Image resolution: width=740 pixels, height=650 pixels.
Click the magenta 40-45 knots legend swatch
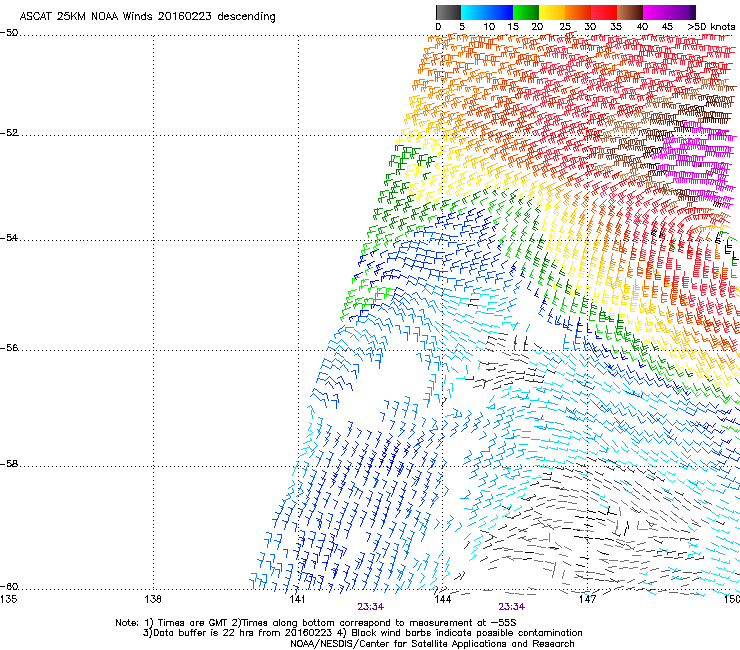(x=656, y=12)
